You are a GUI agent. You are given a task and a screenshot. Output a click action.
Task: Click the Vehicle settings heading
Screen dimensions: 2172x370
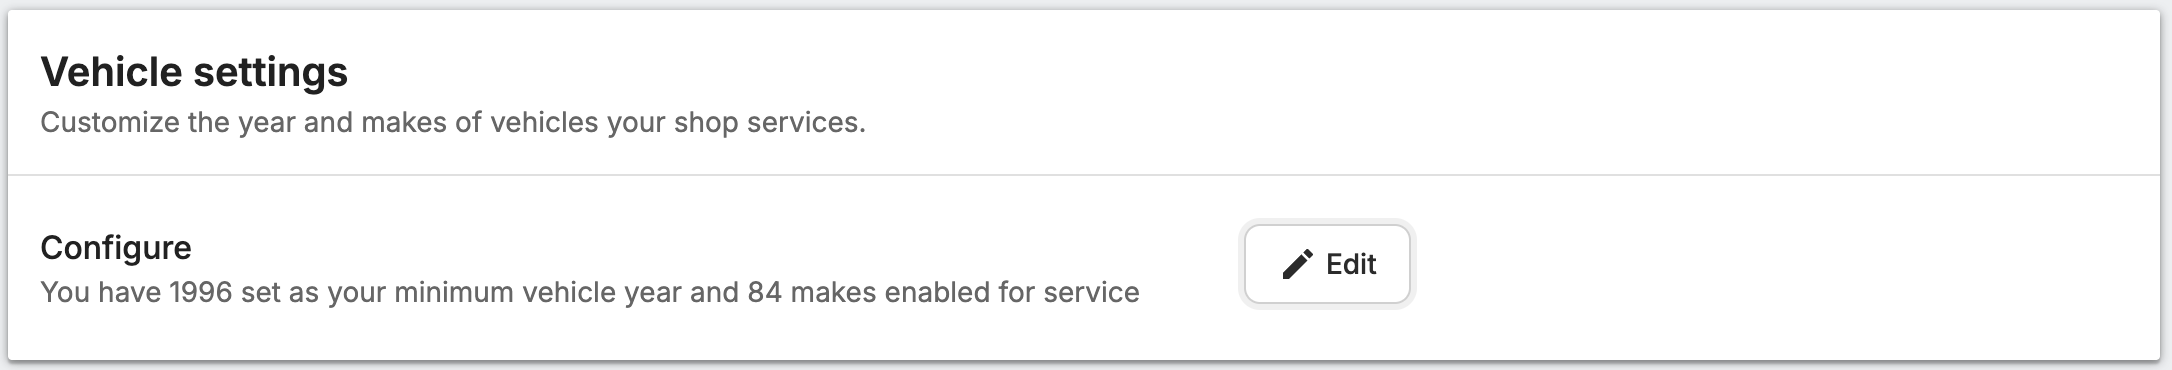pyautogui.click(x=194, y=72)
